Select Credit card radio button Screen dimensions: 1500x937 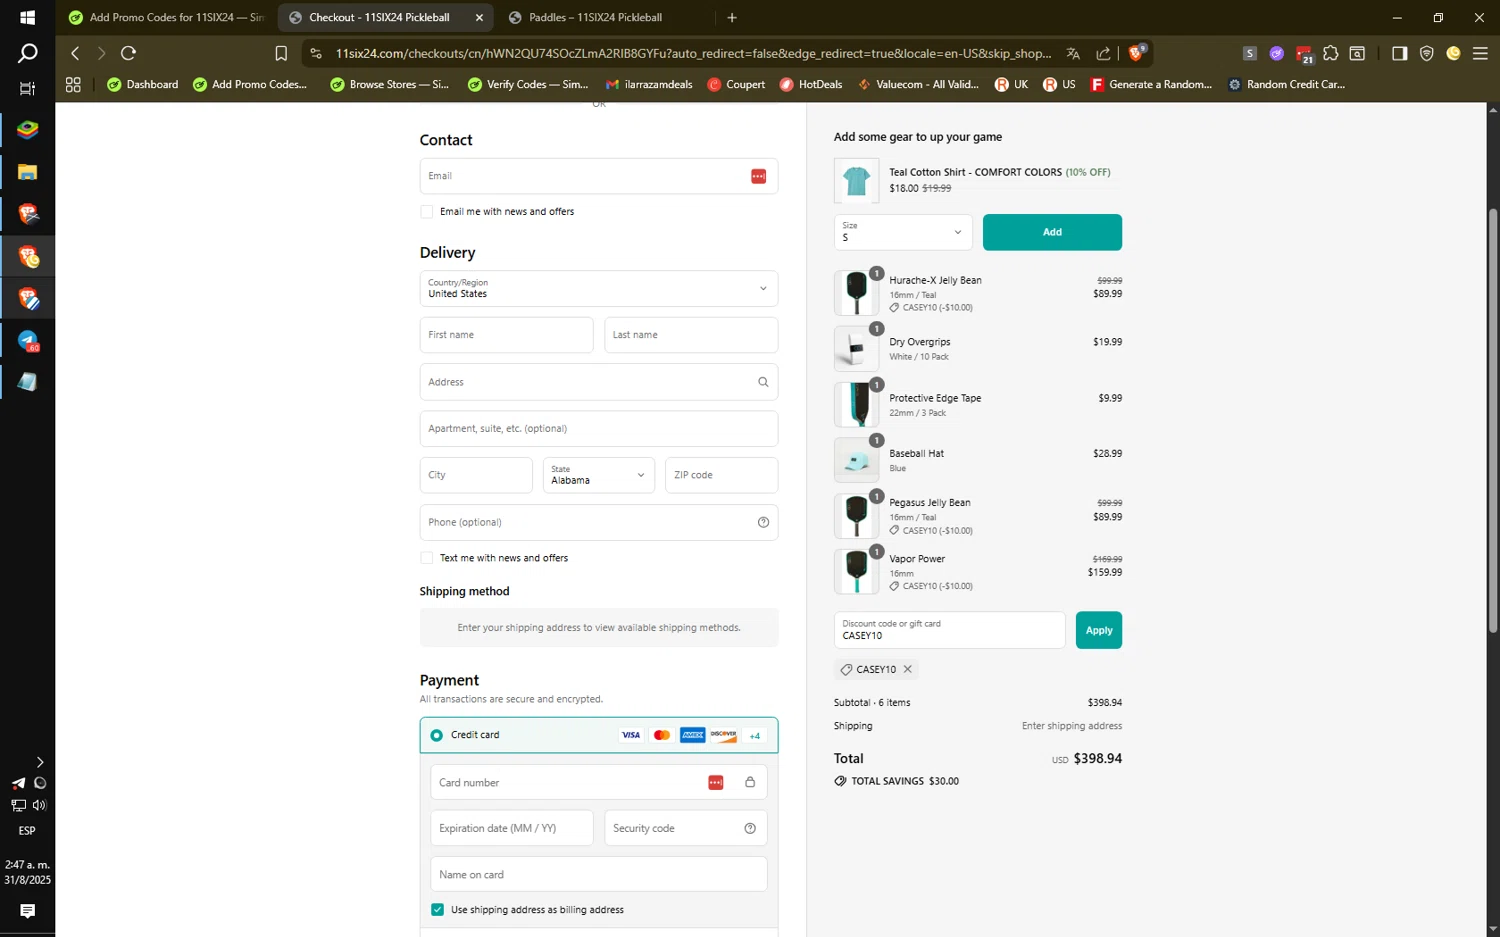[436, 735]
